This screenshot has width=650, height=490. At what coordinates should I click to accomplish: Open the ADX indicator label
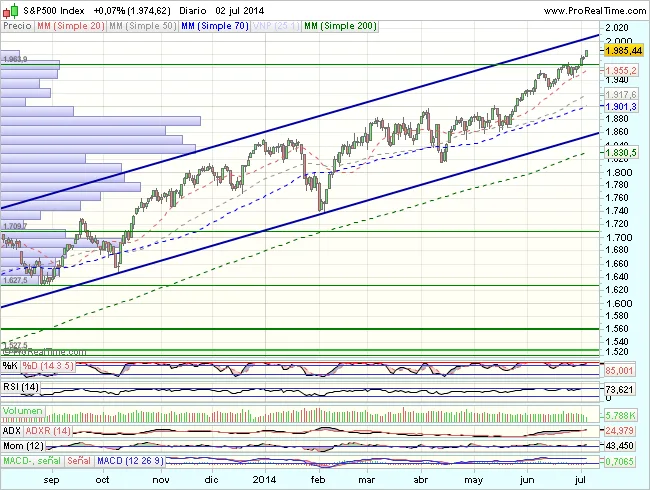tap(12, 431)
